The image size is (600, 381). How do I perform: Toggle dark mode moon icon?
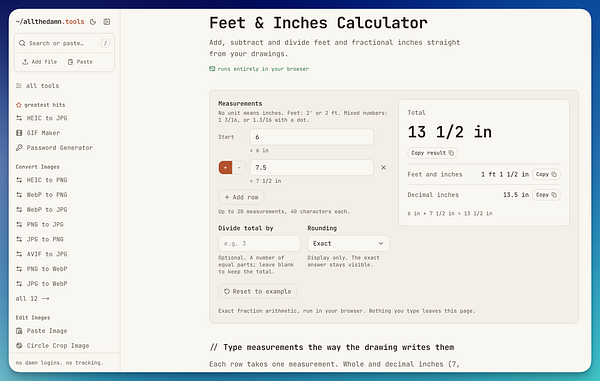tap(93, 22)
